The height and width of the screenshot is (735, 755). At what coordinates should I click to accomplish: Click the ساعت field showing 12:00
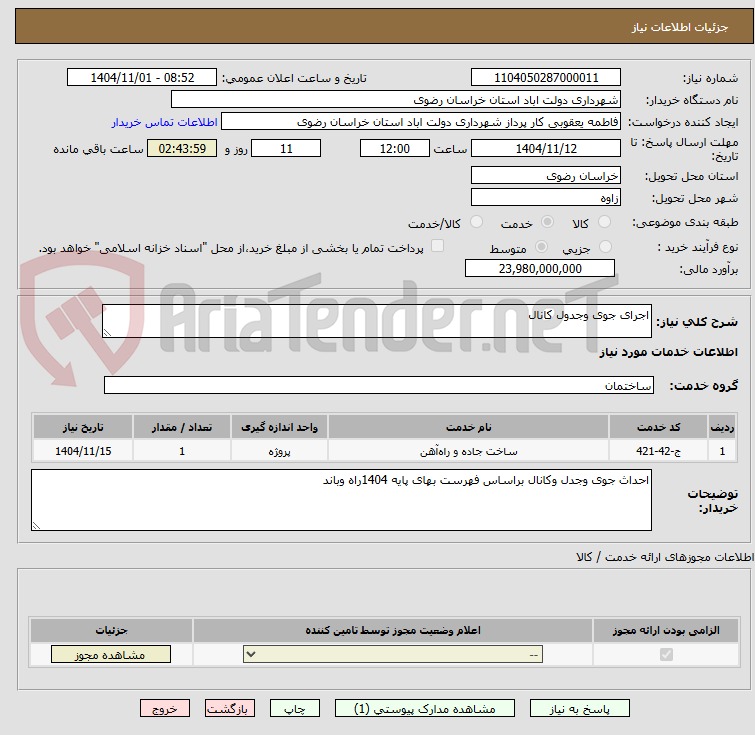pos(395,148)
